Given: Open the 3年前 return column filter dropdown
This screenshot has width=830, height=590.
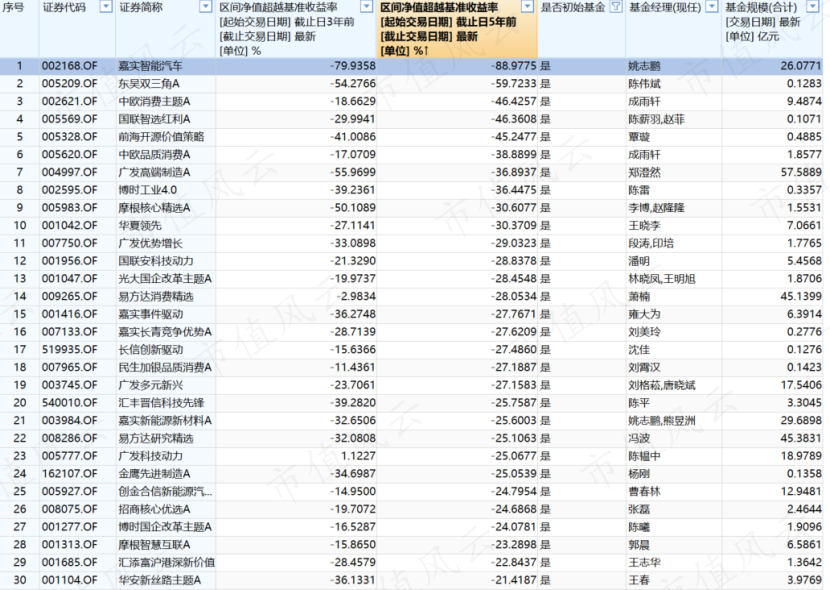Looking at the screenshot, I should click(x=366, y=7).
